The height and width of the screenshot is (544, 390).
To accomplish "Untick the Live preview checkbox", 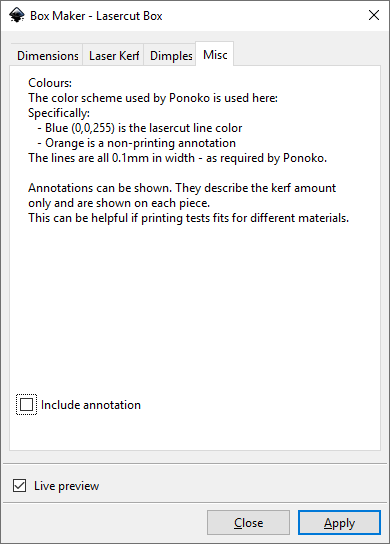I will [19, 486].
